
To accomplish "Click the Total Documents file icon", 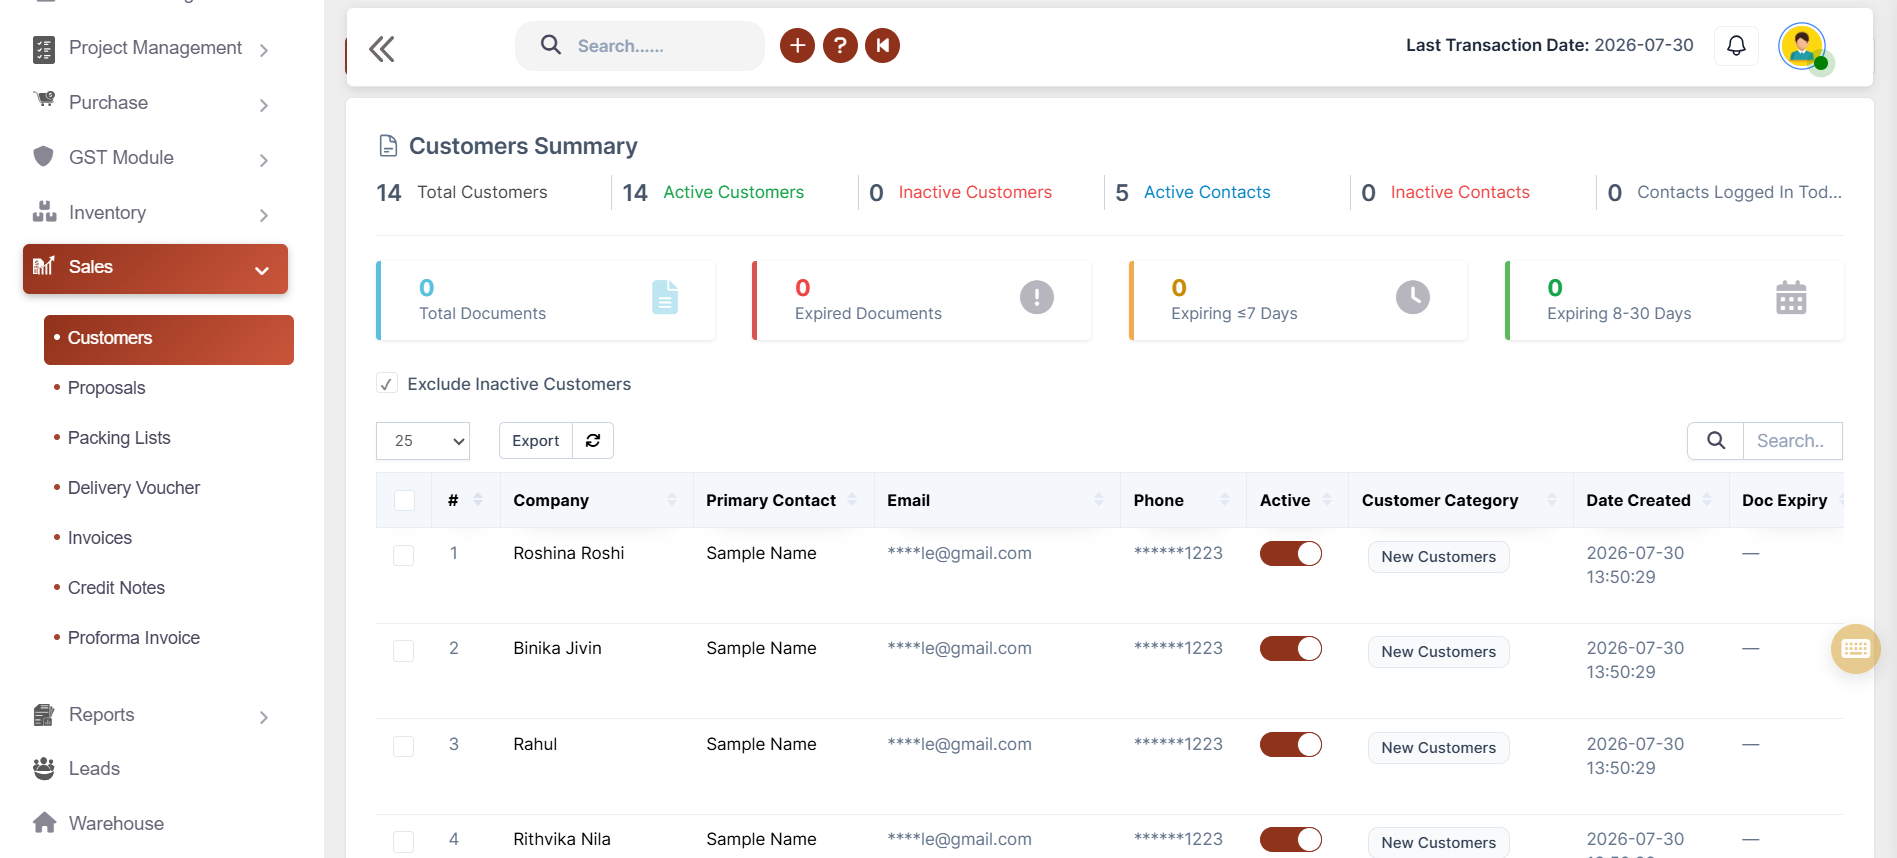I will (x=665, y=297).
